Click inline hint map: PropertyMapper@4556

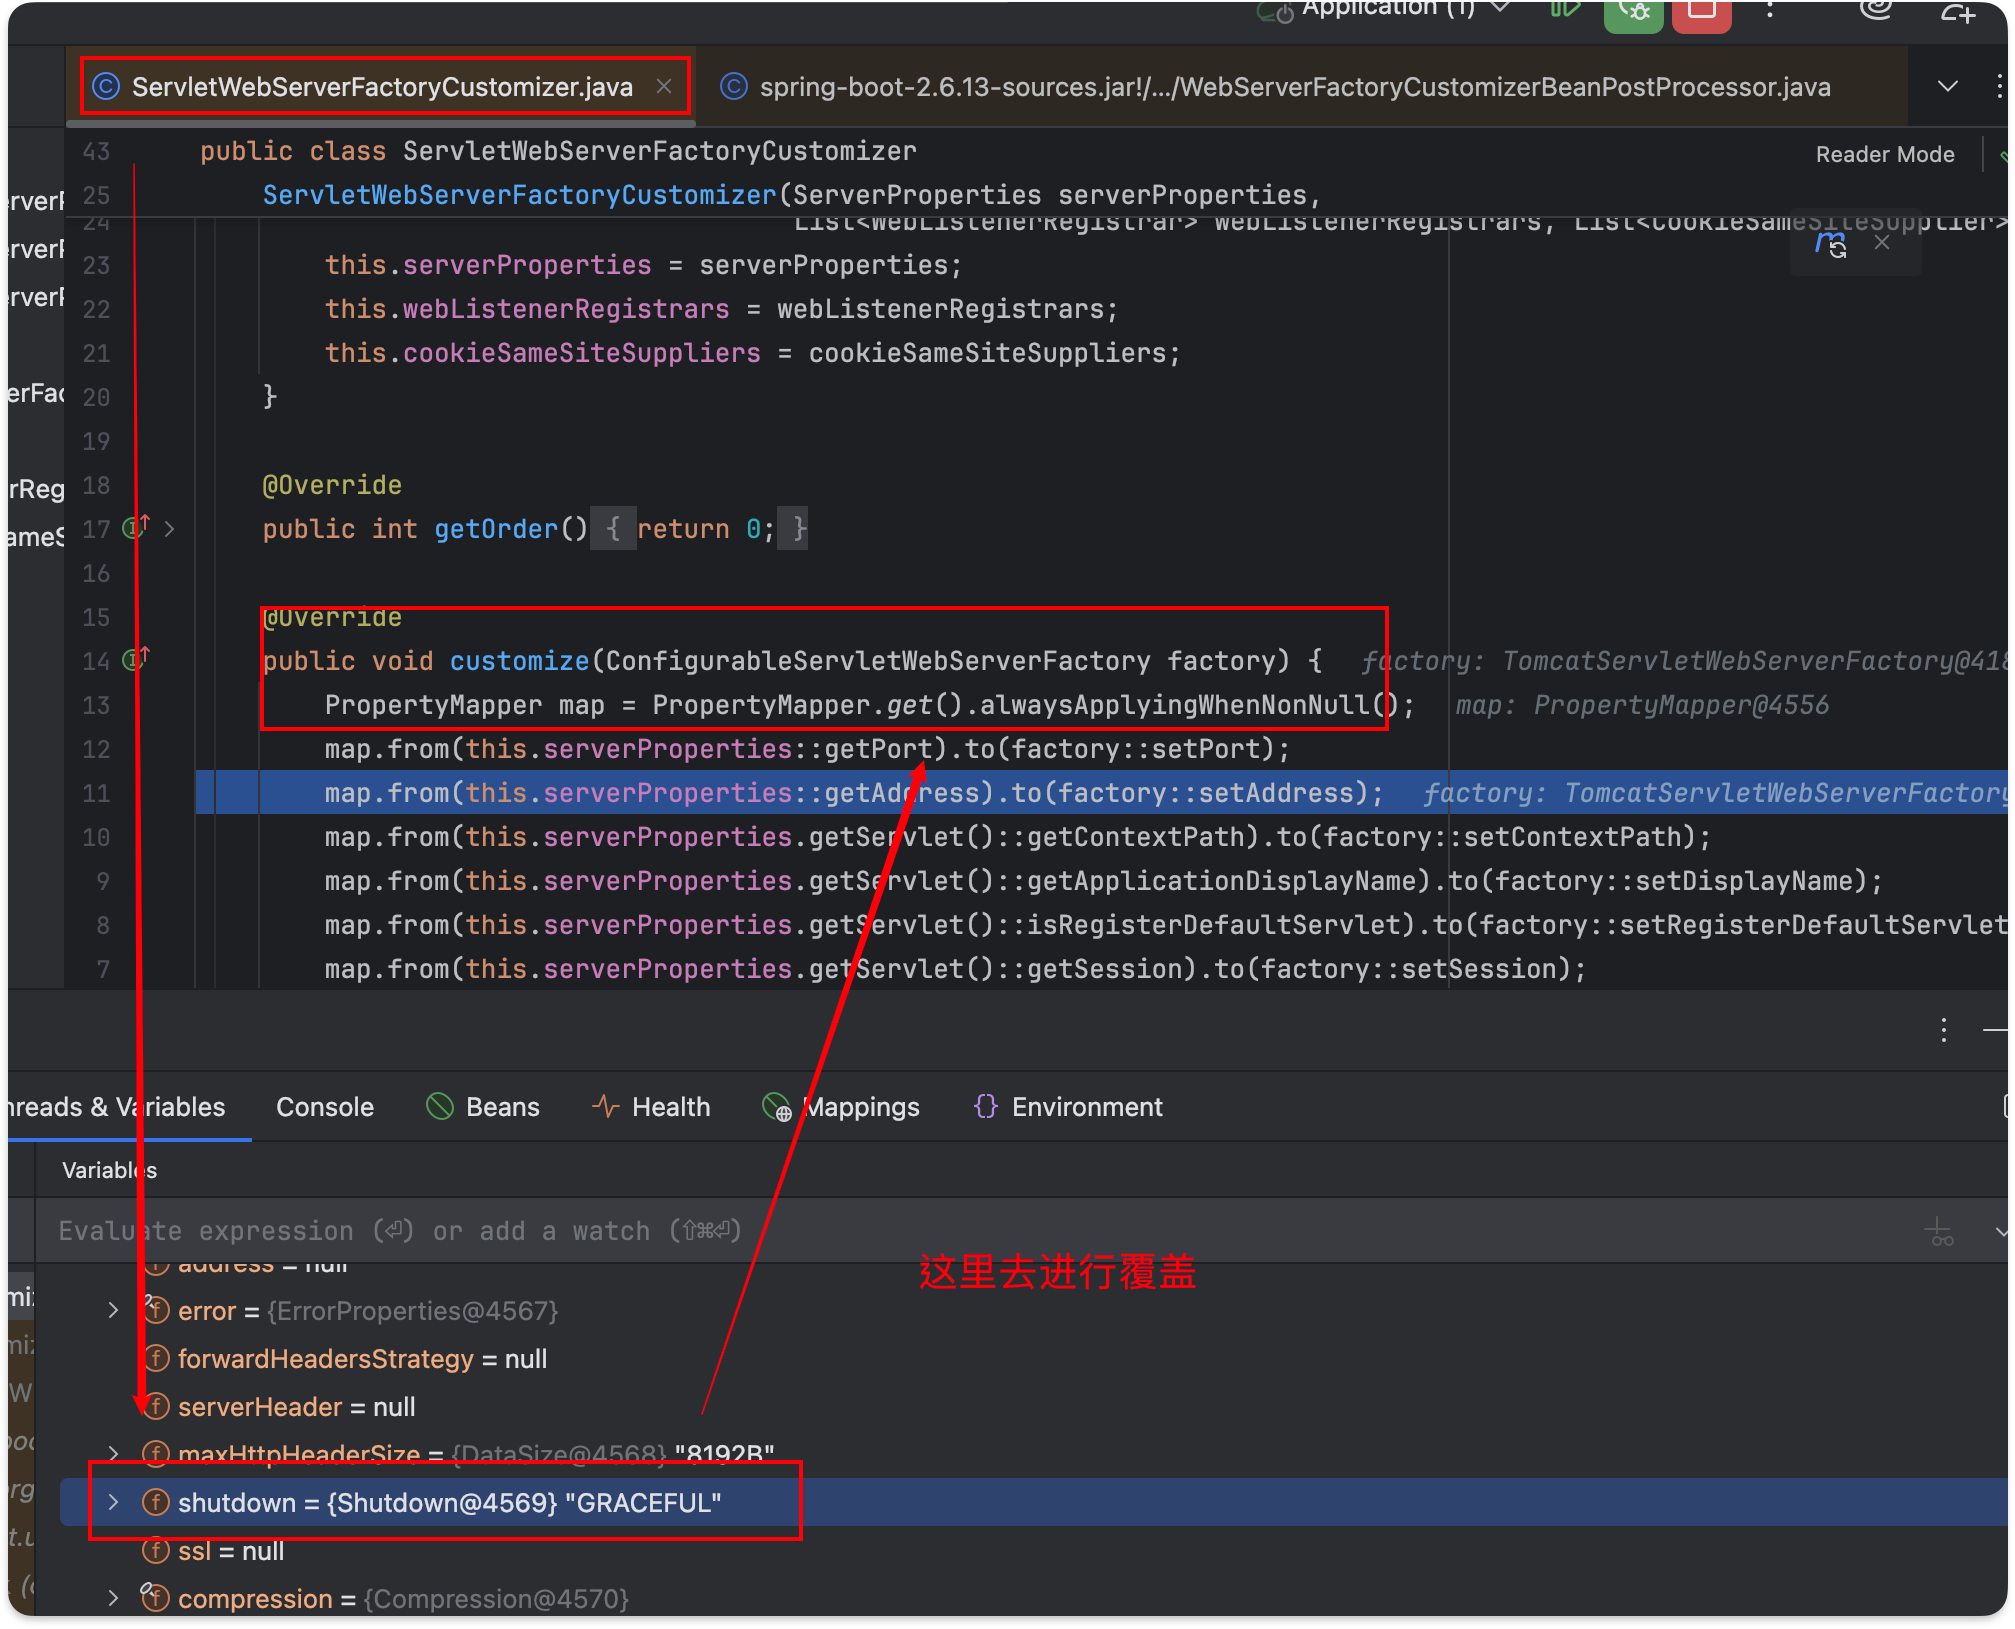point(1641,705)
